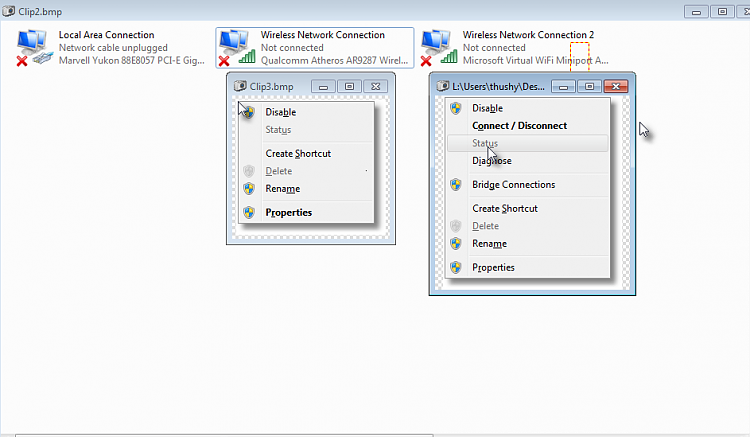Click the Clip2.bmp title bar icon
Viewport: 750px width, 437px height.
point(9,11)
